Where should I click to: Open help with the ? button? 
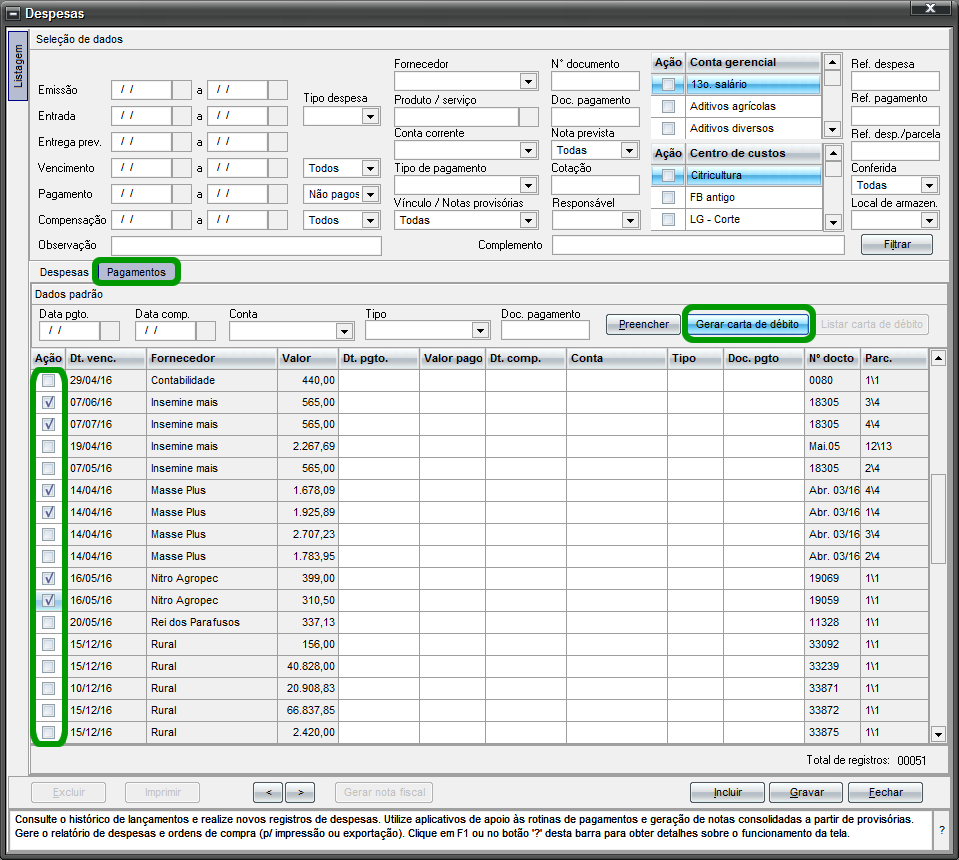coord(942,830)
